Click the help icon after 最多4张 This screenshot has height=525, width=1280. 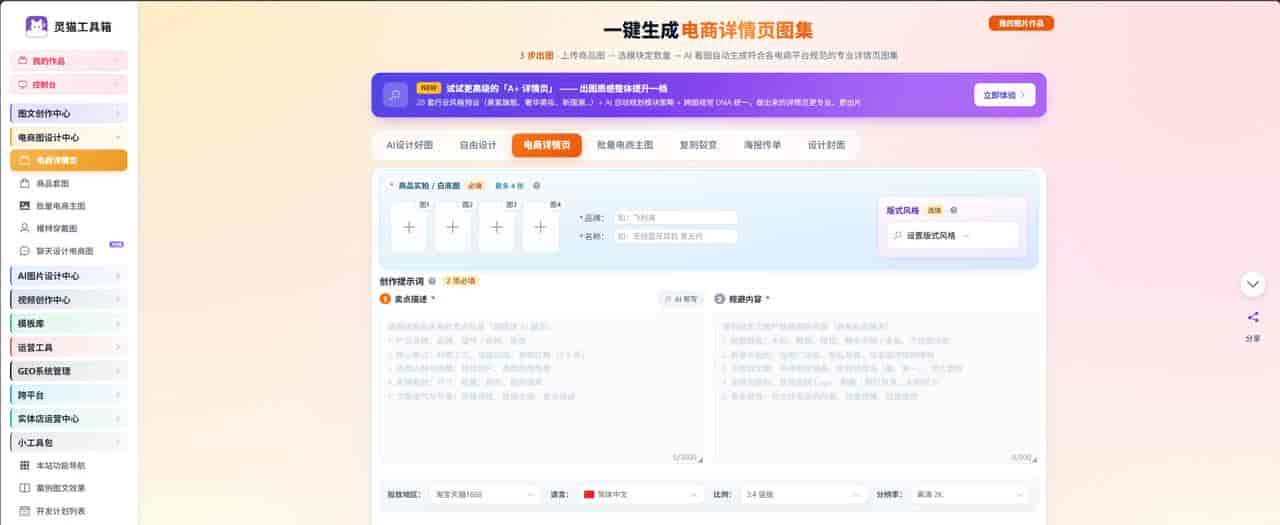click(536, 185)
